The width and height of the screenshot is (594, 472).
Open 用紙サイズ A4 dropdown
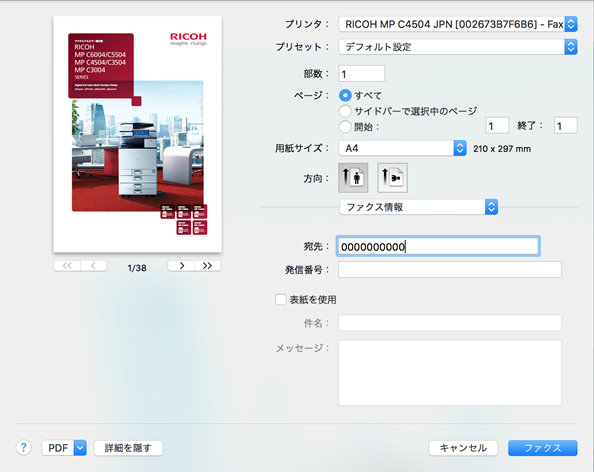402,148
